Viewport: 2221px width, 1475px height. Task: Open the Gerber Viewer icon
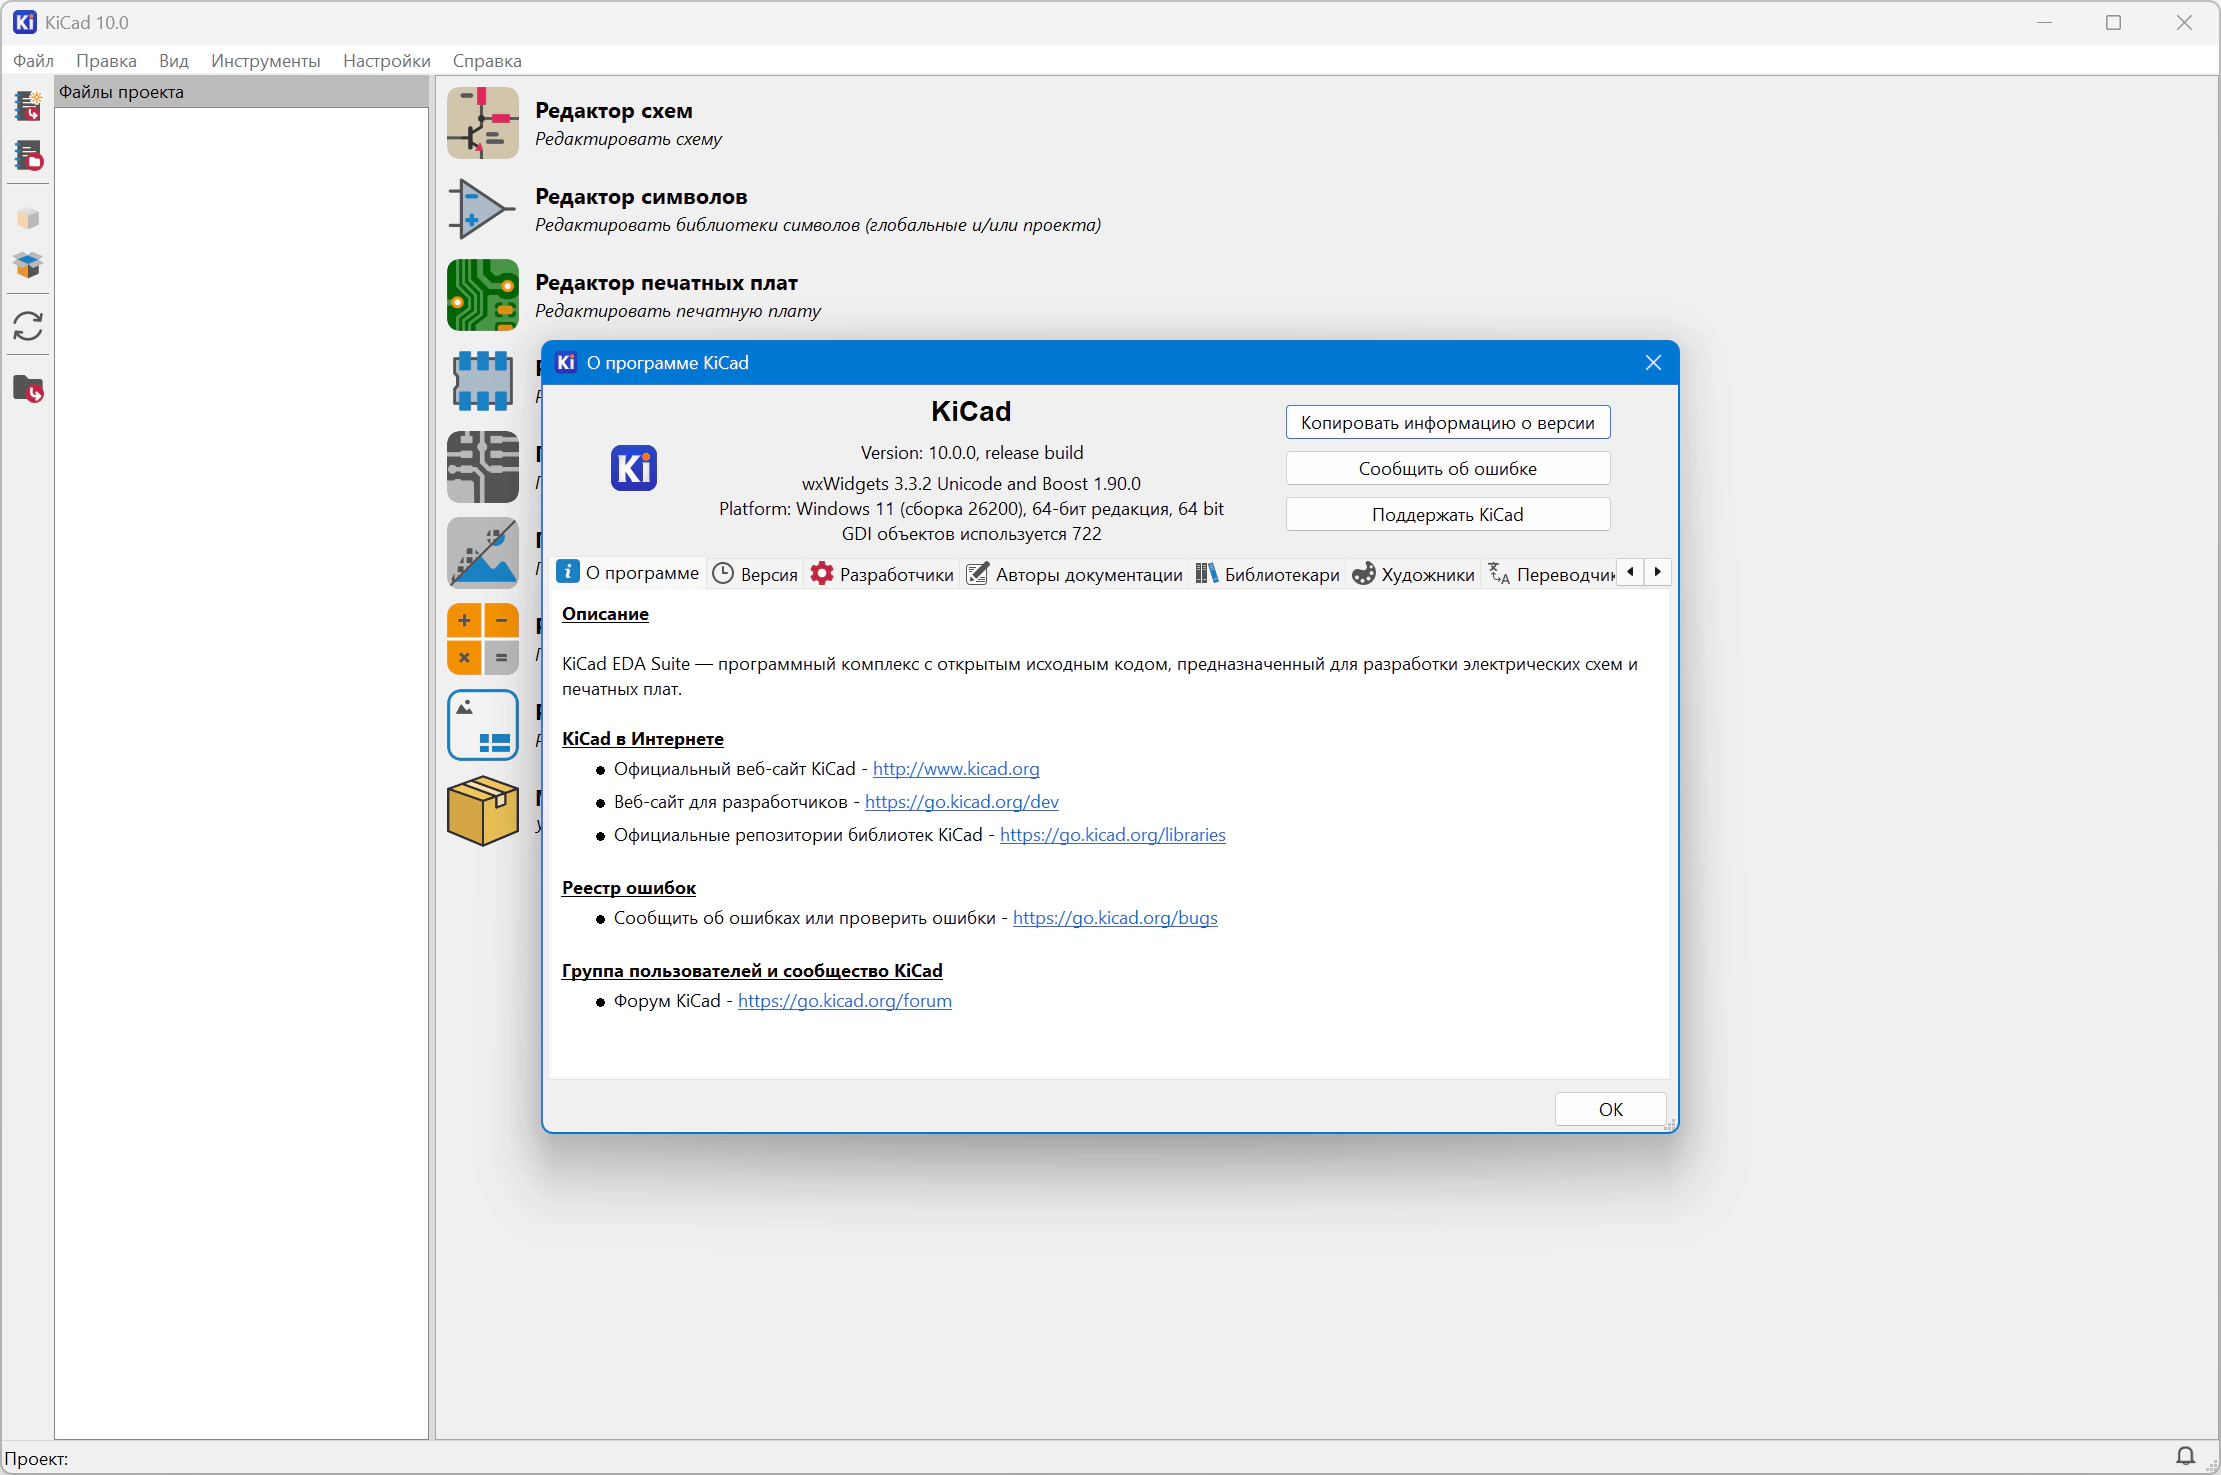tap(482, 467)
